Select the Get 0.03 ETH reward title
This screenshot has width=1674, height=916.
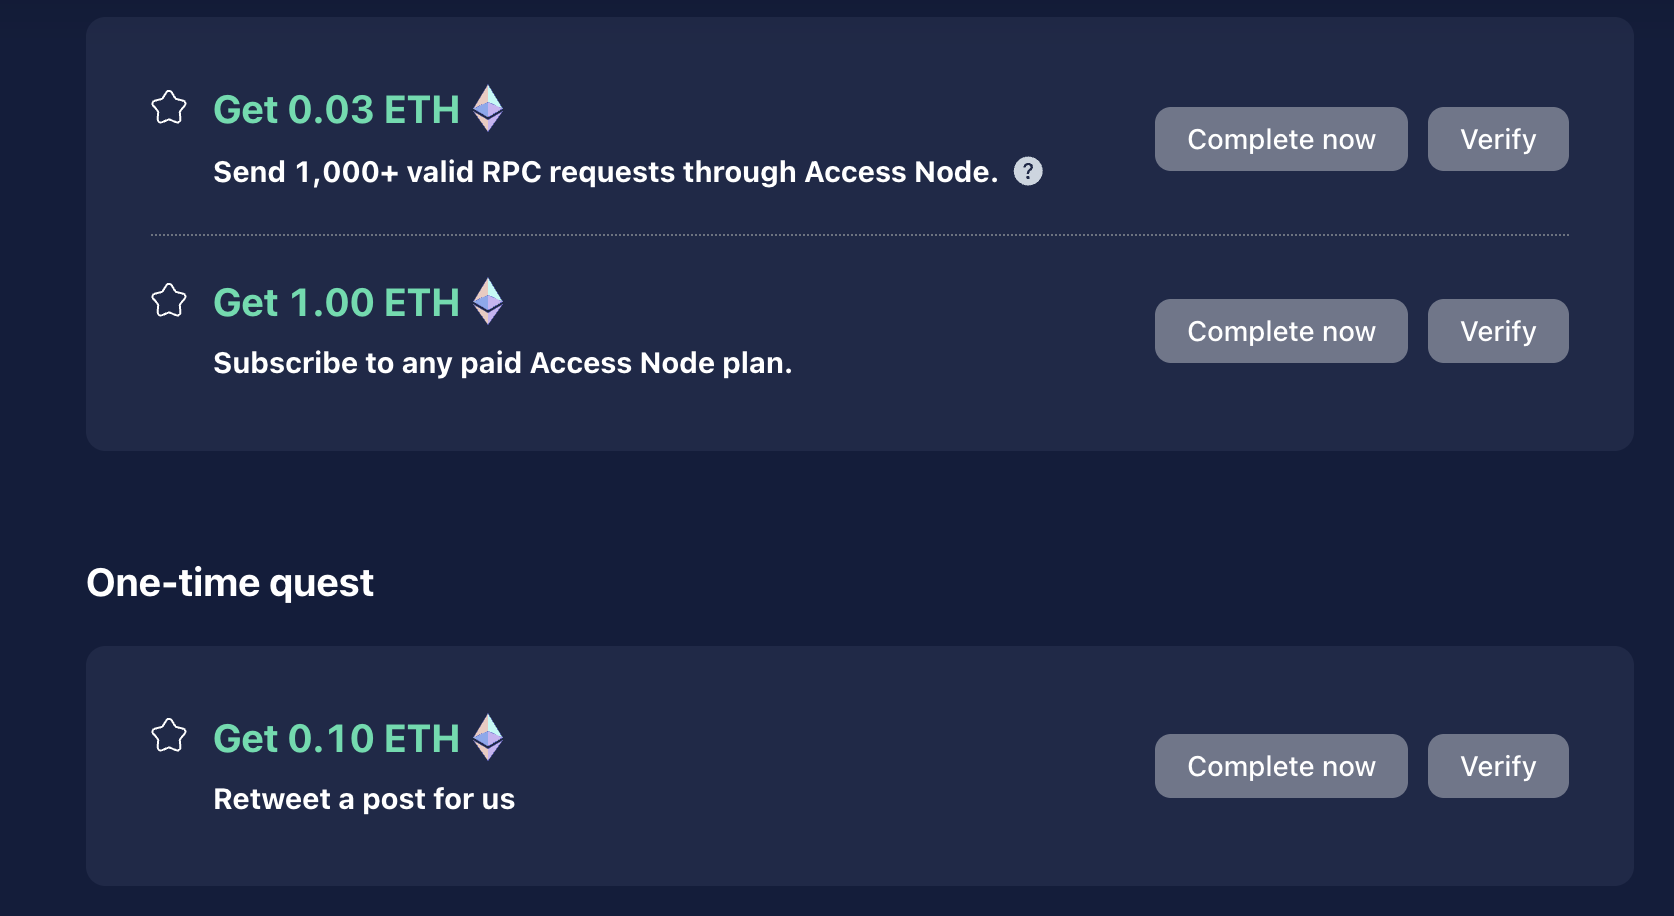point(337,110)
